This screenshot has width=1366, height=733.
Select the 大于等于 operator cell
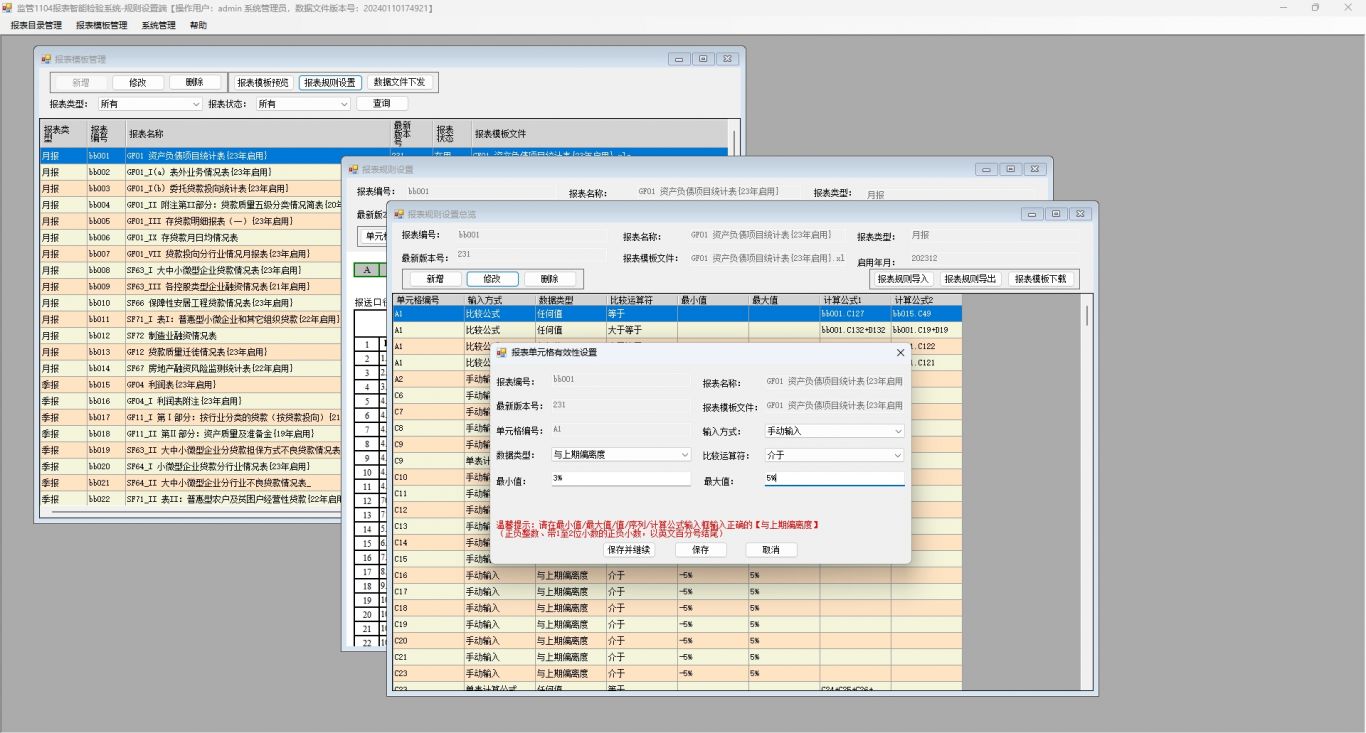(x=641, y=329)
